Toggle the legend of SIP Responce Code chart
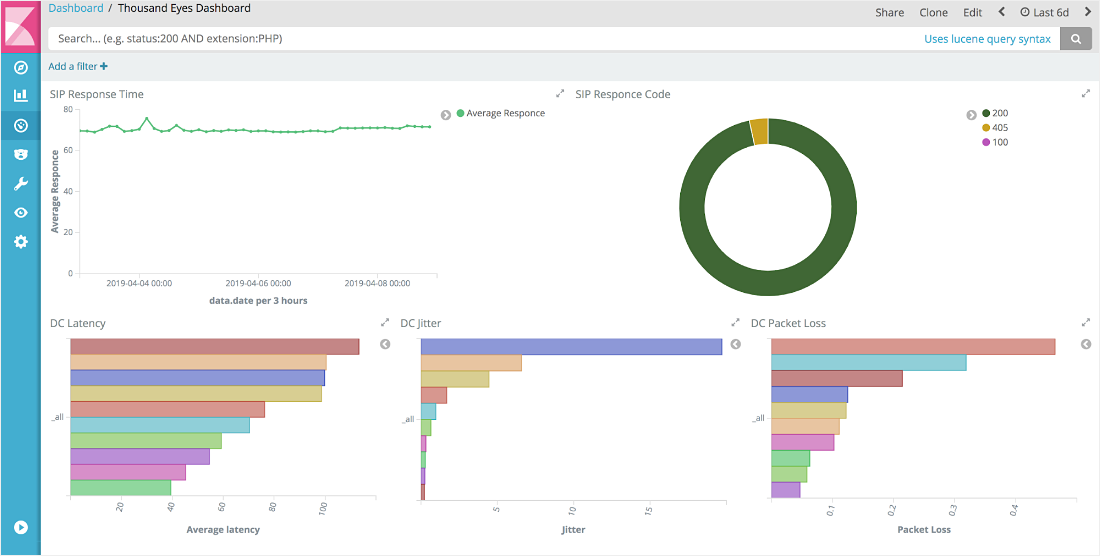Viewport: 1100px width, 556px height. (x=971, y=114)
